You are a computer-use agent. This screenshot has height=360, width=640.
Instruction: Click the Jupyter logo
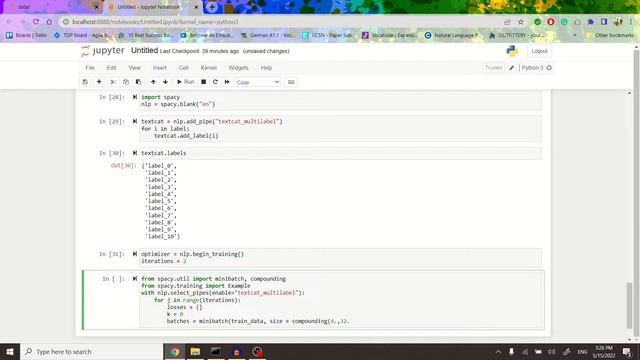102,51
